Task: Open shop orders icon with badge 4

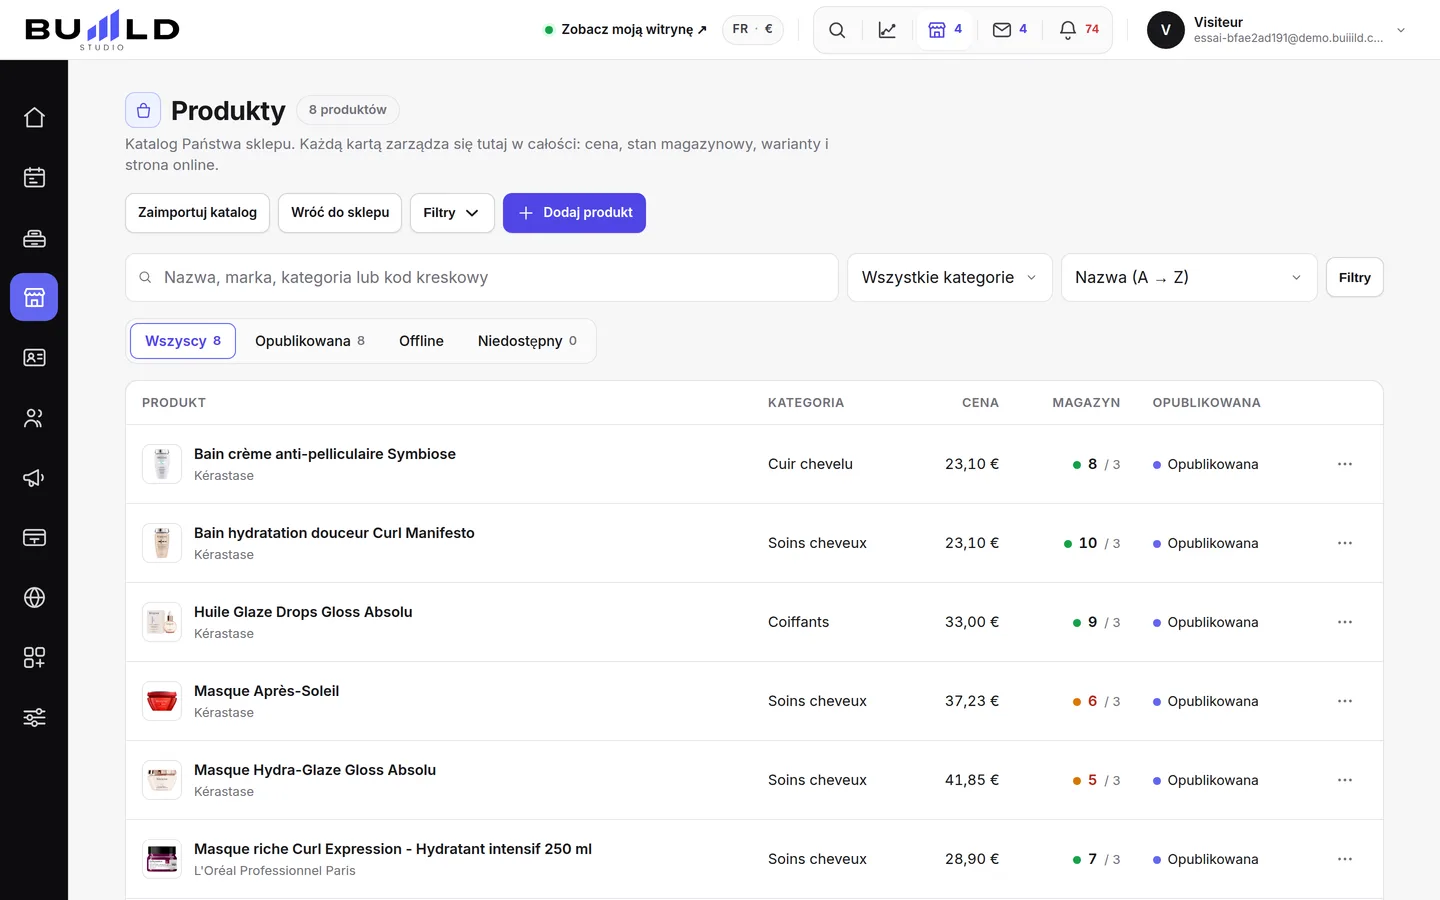Action: coord(945,30)
